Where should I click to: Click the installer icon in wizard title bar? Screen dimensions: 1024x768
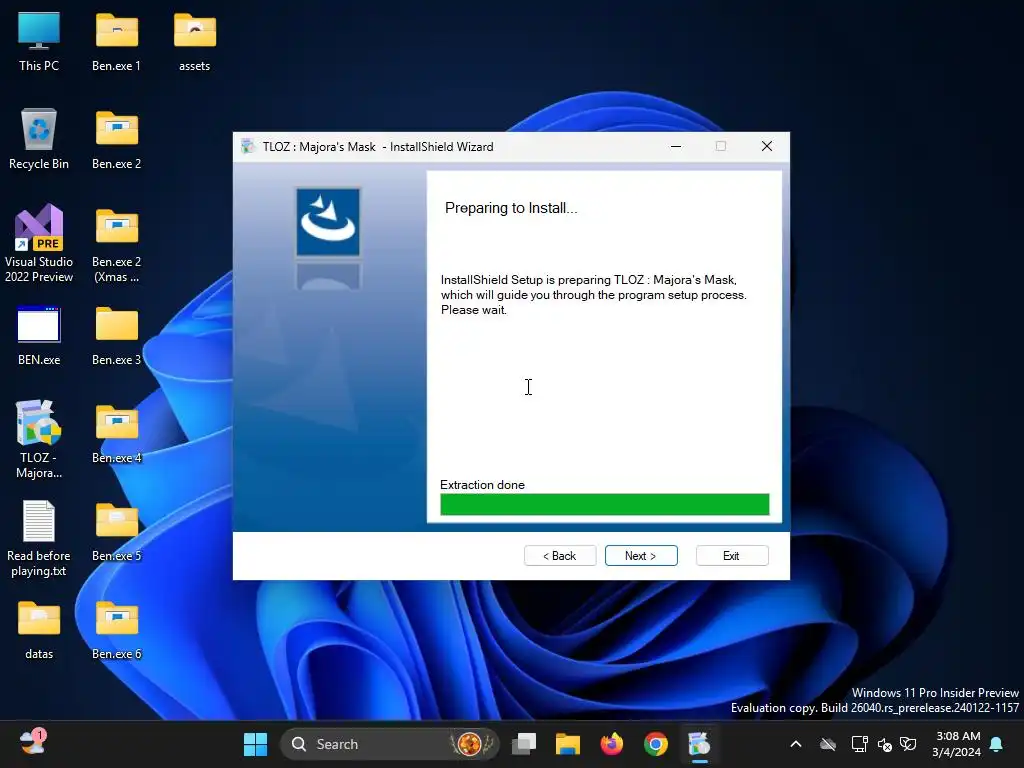click(248, 146)
